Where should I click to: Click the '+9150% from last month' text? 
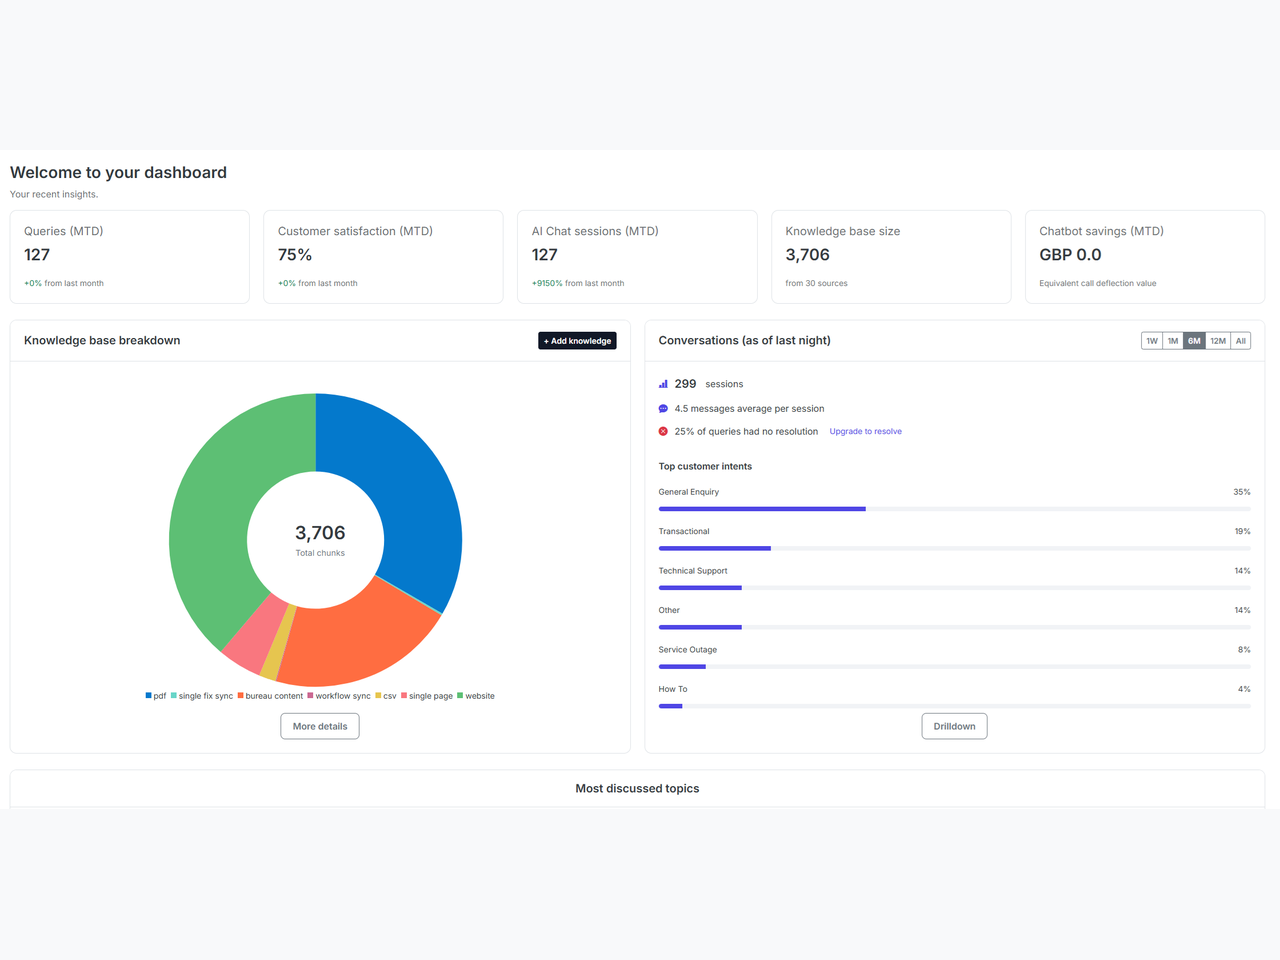click(x=578, y=284)
